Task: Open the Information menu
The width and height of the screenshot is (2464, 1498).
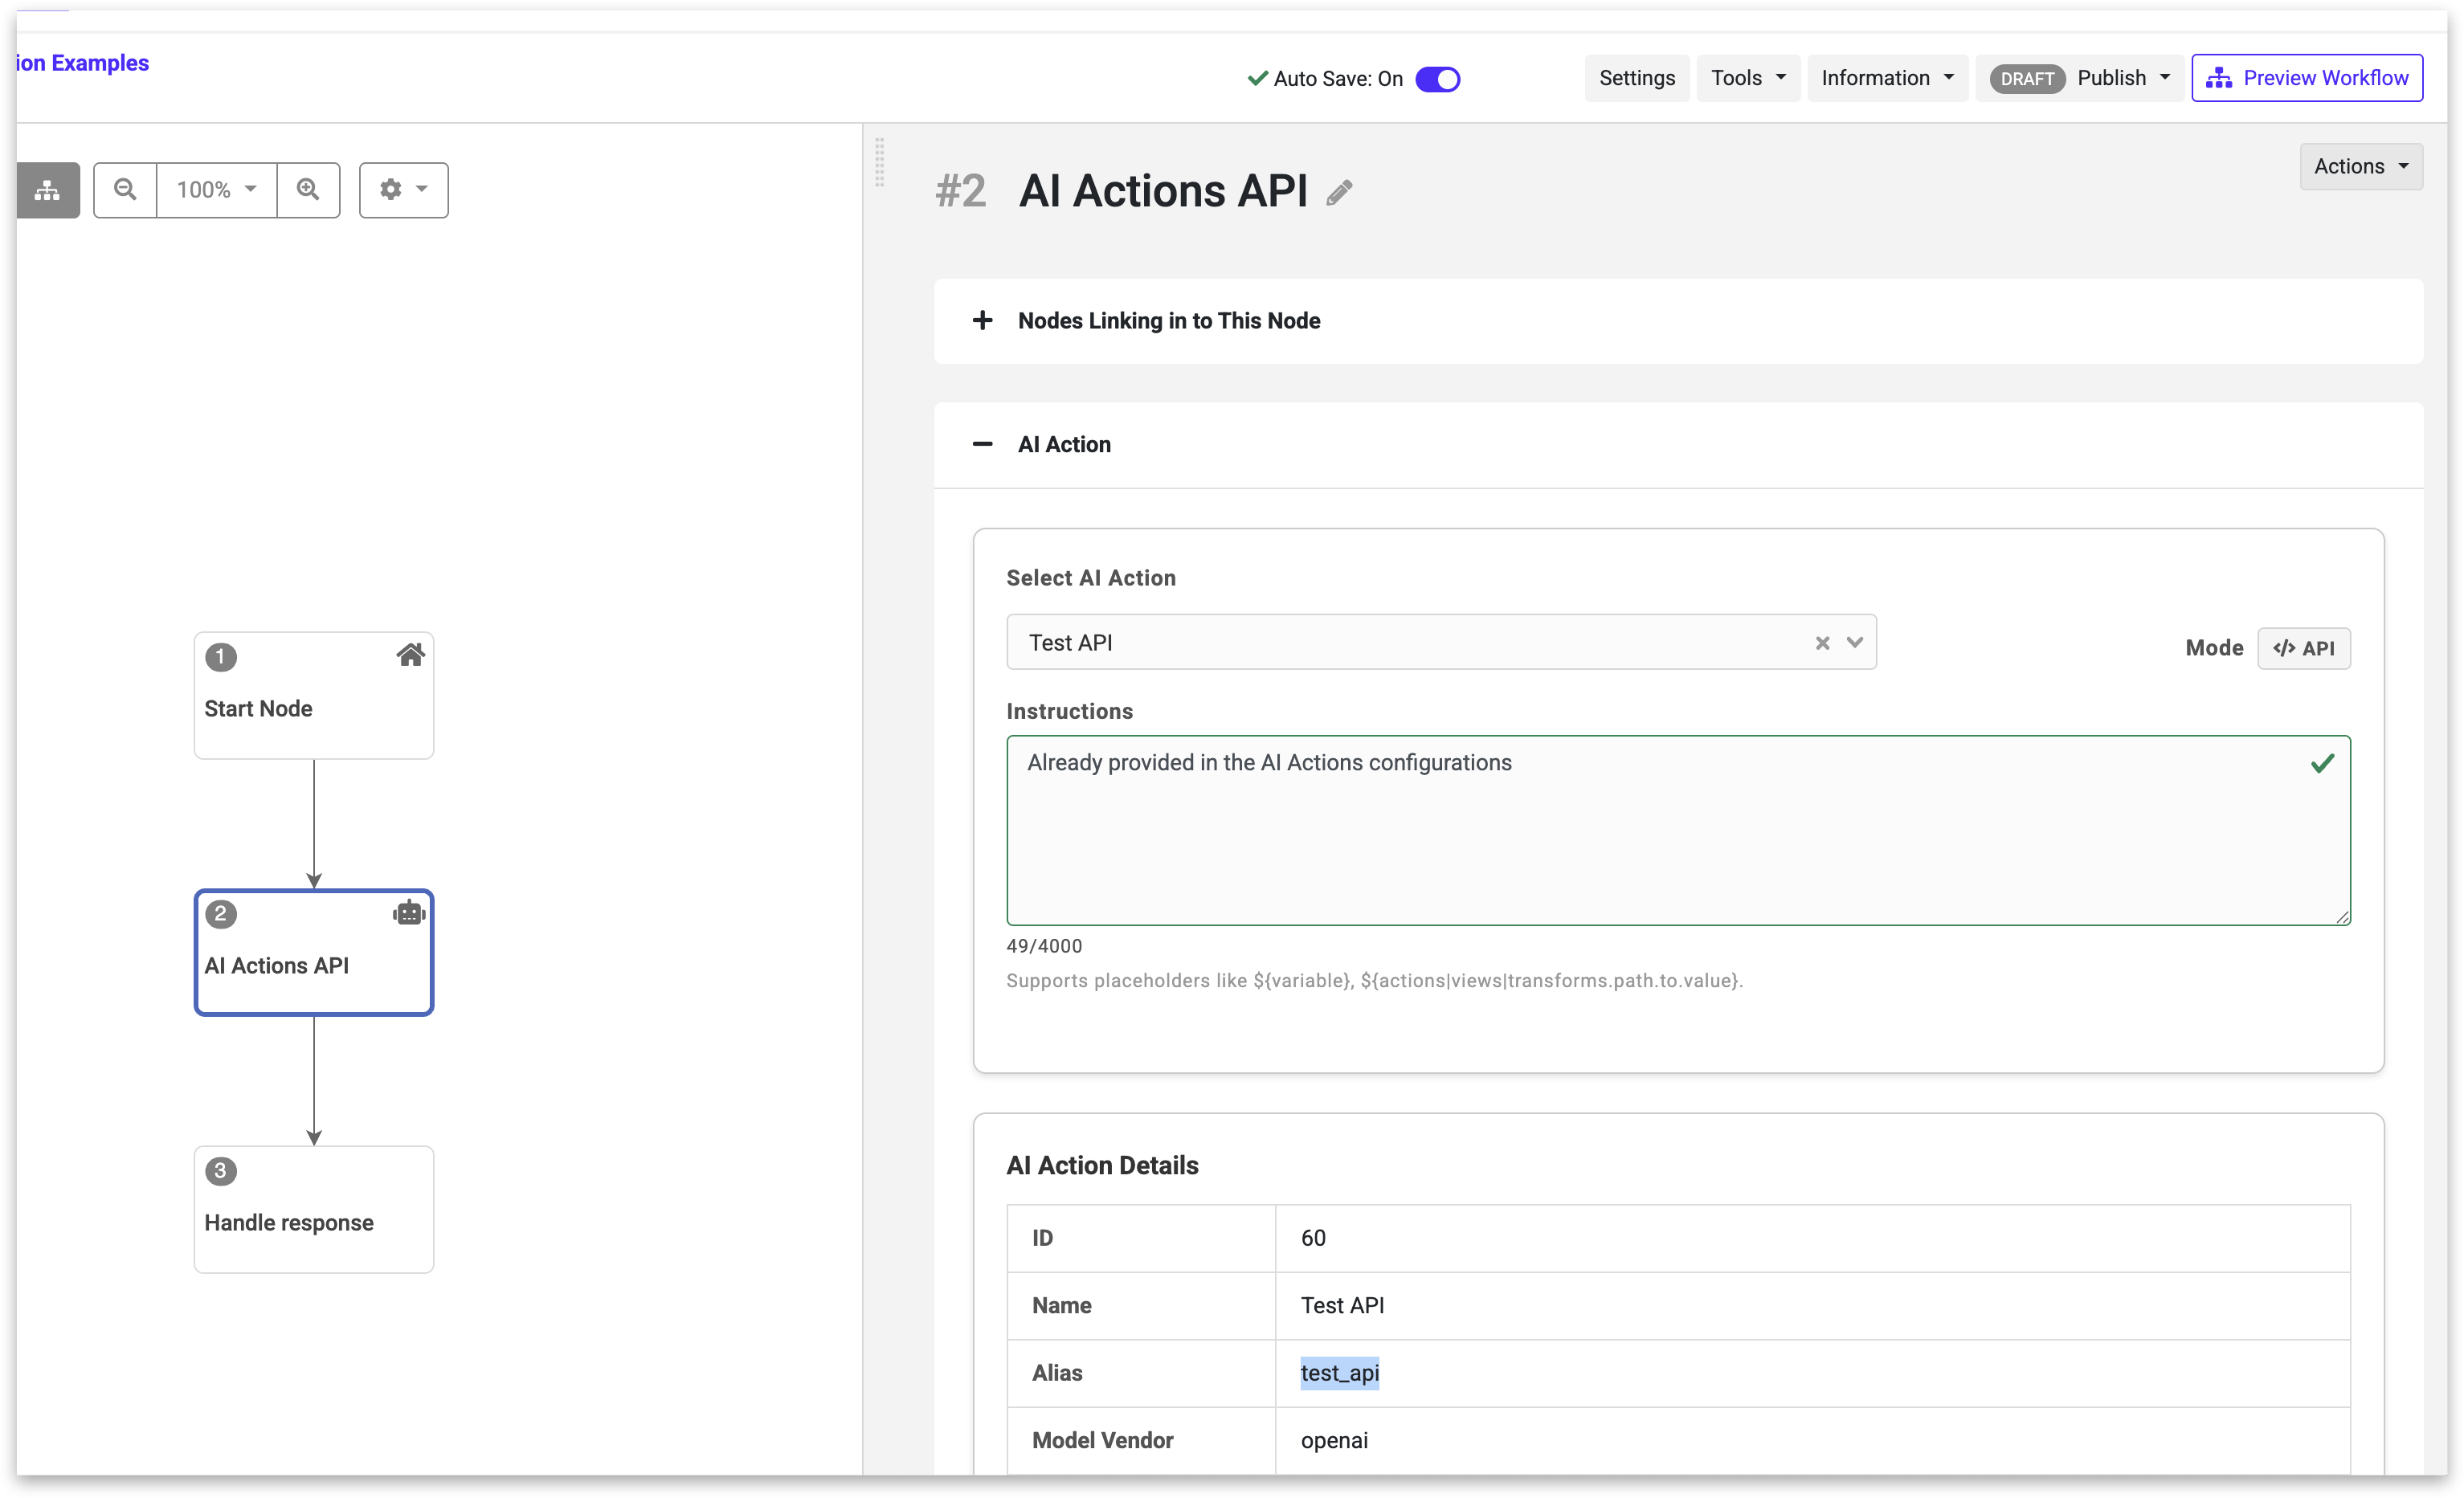Action: click(1886, 78)
